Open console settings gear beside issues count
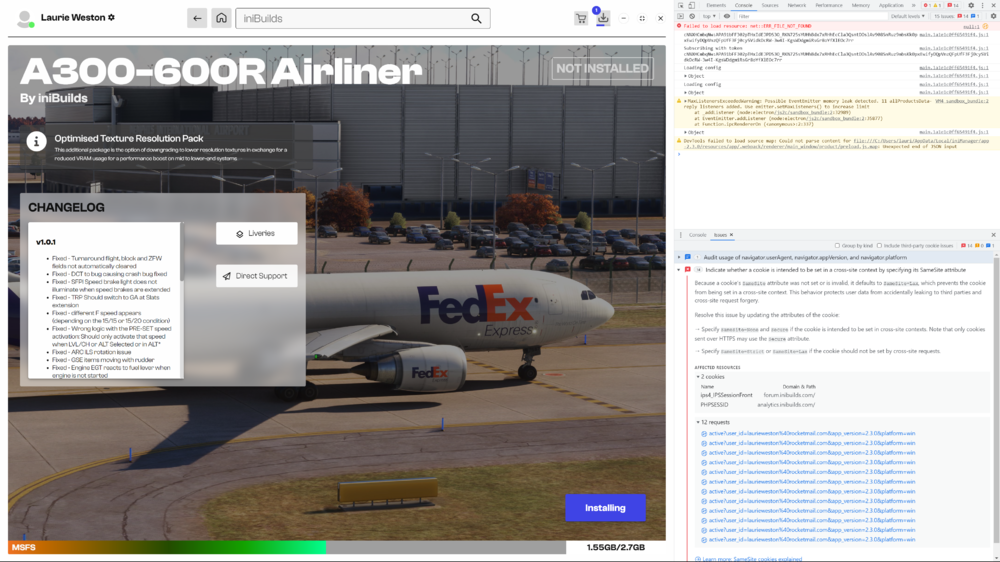 993,16
